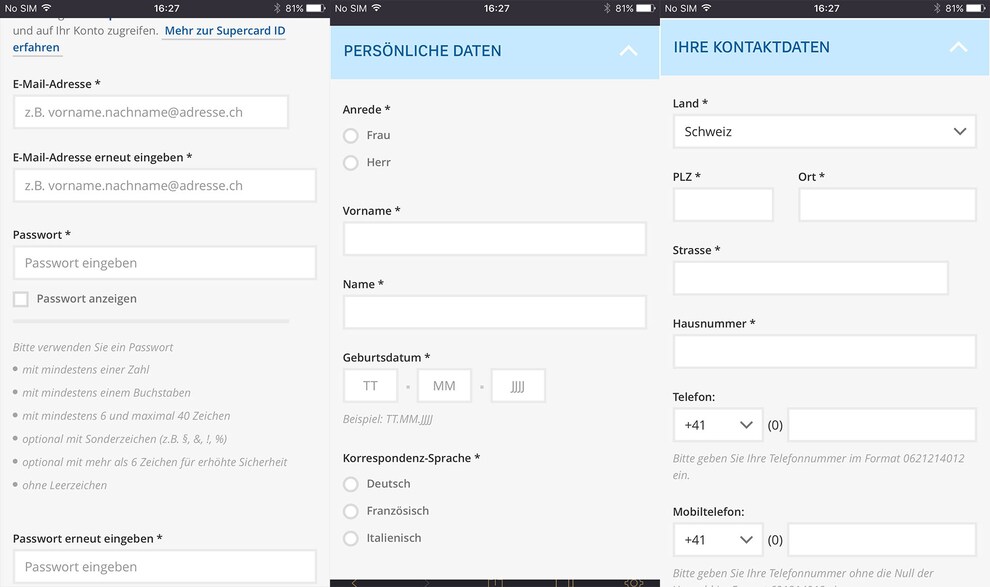Focus the Passwort erneut eingeben field
Screen dimensions: 990x587
coord(165,567)
